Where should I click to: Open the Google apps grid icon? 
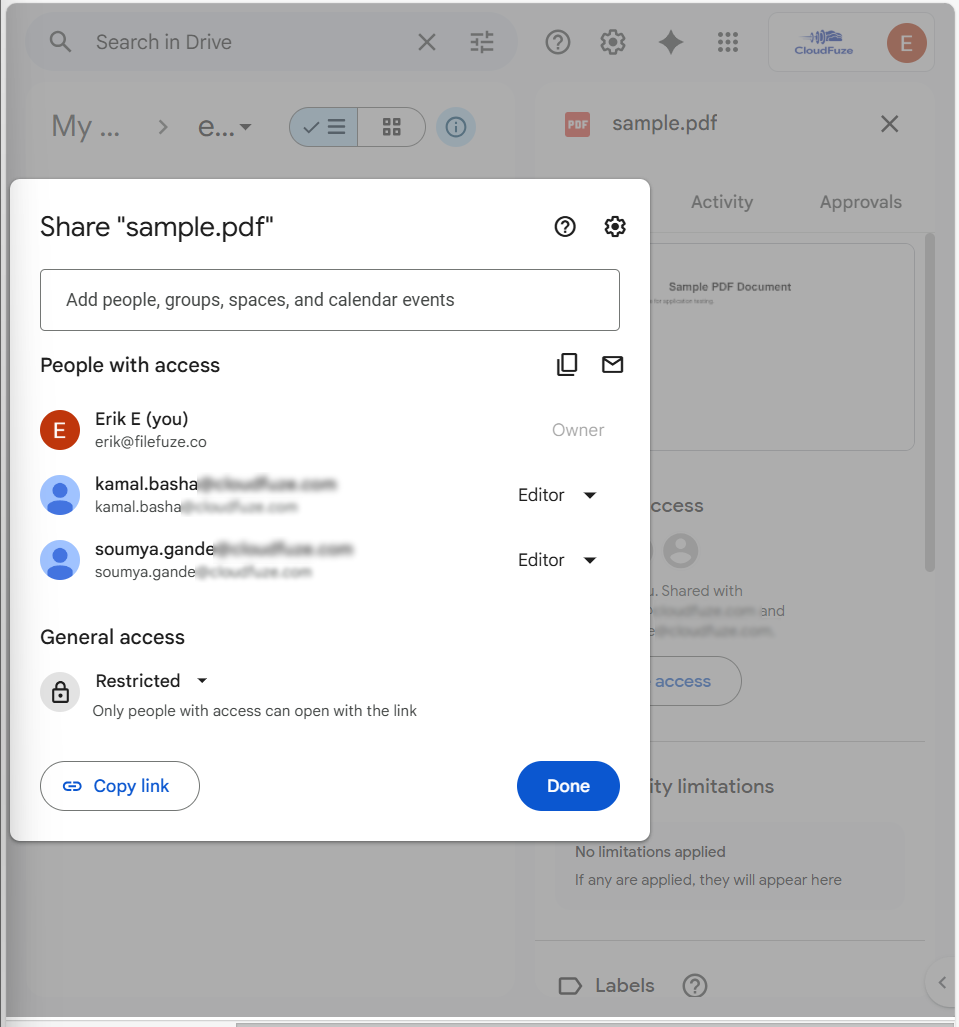(727, 42)
